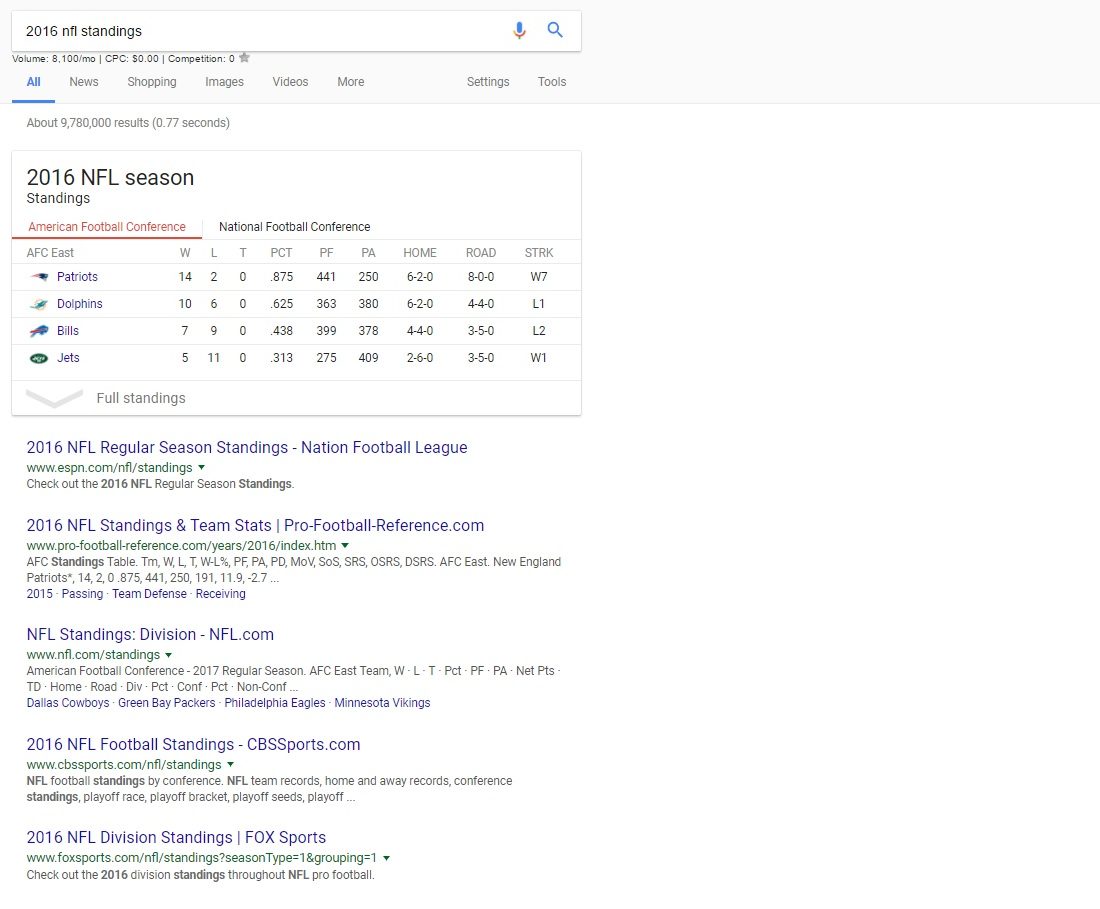Click the star icon beside Competition
The width and height of the screenshot is (1100, 909).
click(x=244, y=58)
